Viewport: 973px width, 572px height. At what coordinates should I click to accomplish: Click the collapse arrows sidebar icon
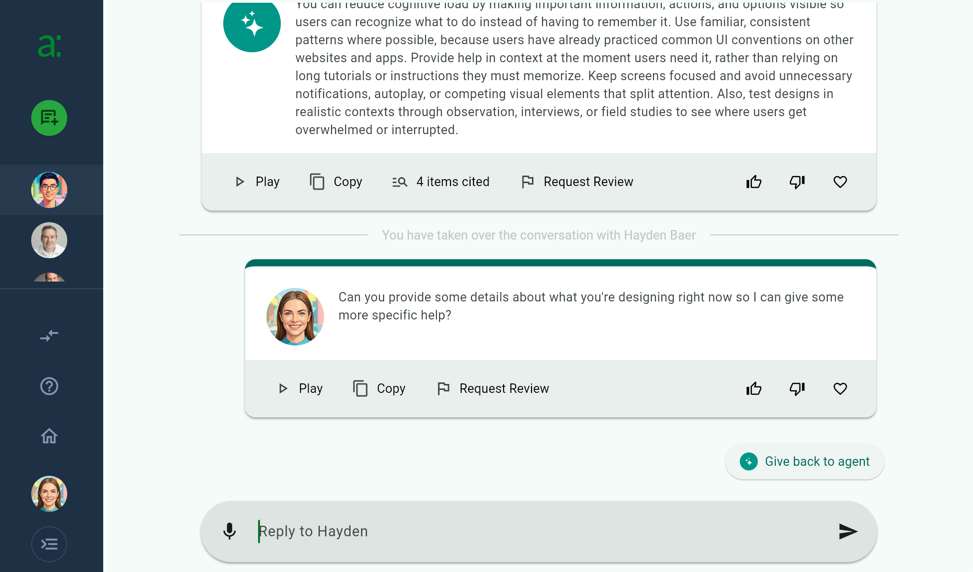point(49,336)
